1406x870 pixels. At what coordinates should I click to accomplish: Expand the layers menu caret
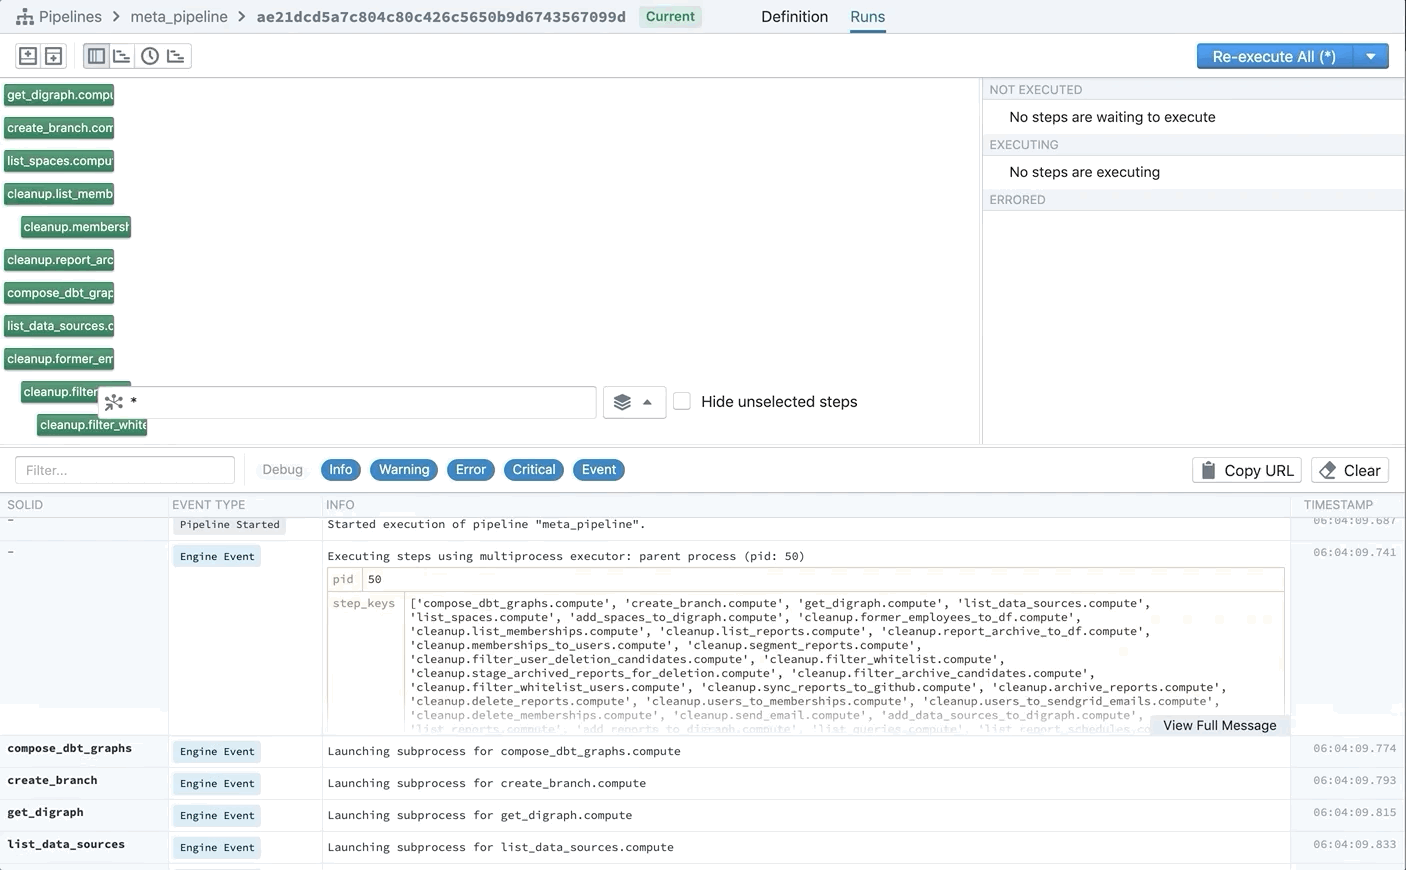pyautogui.click(x=648, y=402)
